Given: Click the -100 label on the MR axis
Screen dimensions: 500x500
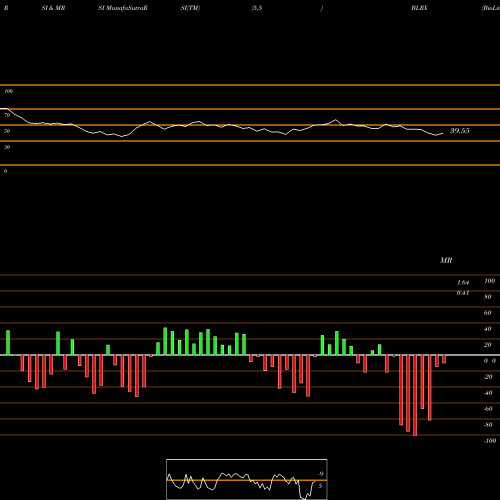Looking at the screenshot, I should [x=490, y=441].
